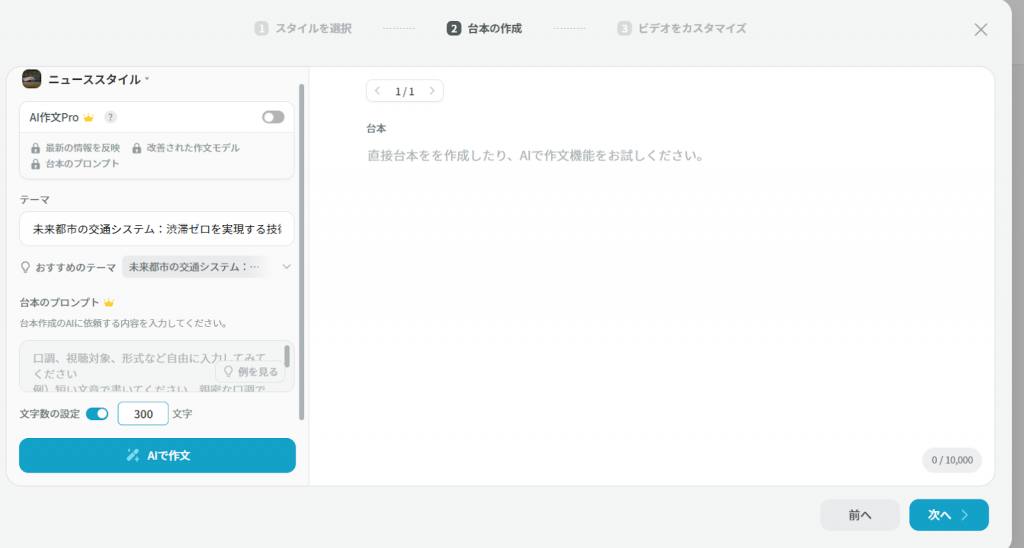Enable the AI作文Pro toggle
Image resolution: width=1024 pixels, height=548 pixels.
tap(273, 117)
